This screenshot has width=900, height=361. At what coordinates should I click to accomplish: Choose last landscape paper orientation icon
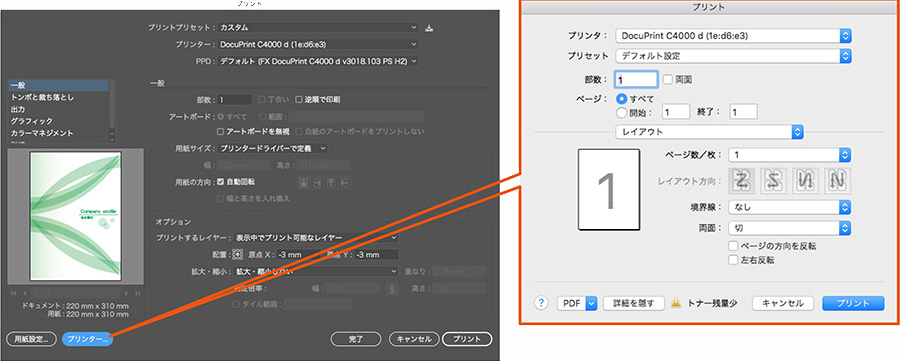(344, 183)
